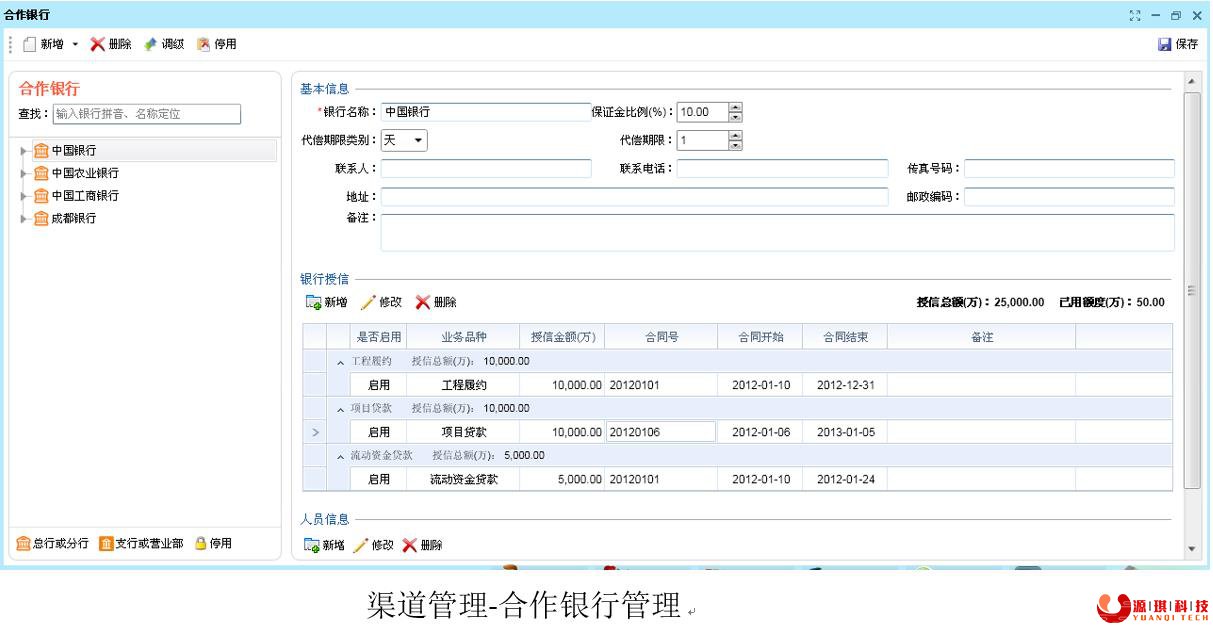Click 删除 in the 人员信息 section
Viewport: 1213px width, 631px height.
click(x=423, y=545)
